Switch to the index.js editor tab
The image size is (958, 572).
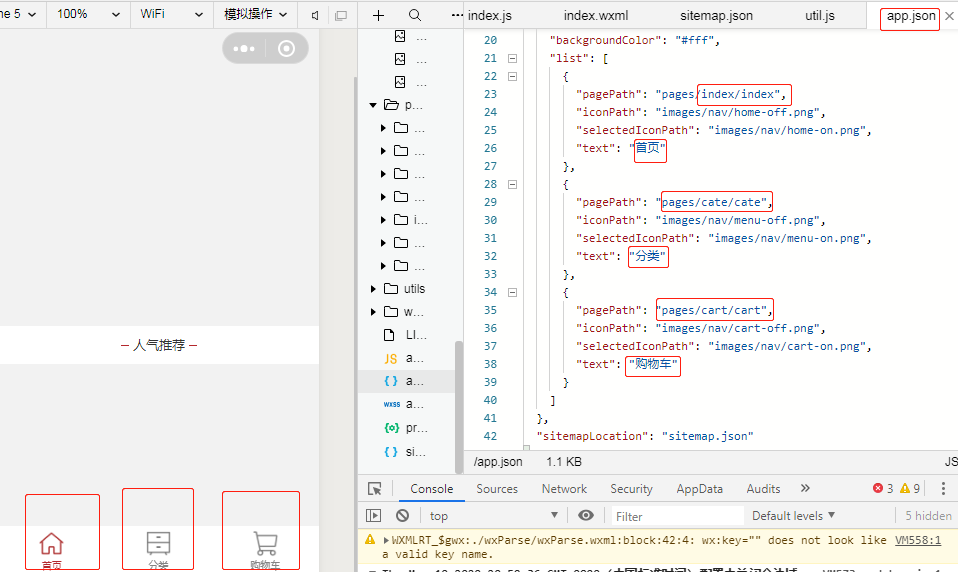[490, 16]
